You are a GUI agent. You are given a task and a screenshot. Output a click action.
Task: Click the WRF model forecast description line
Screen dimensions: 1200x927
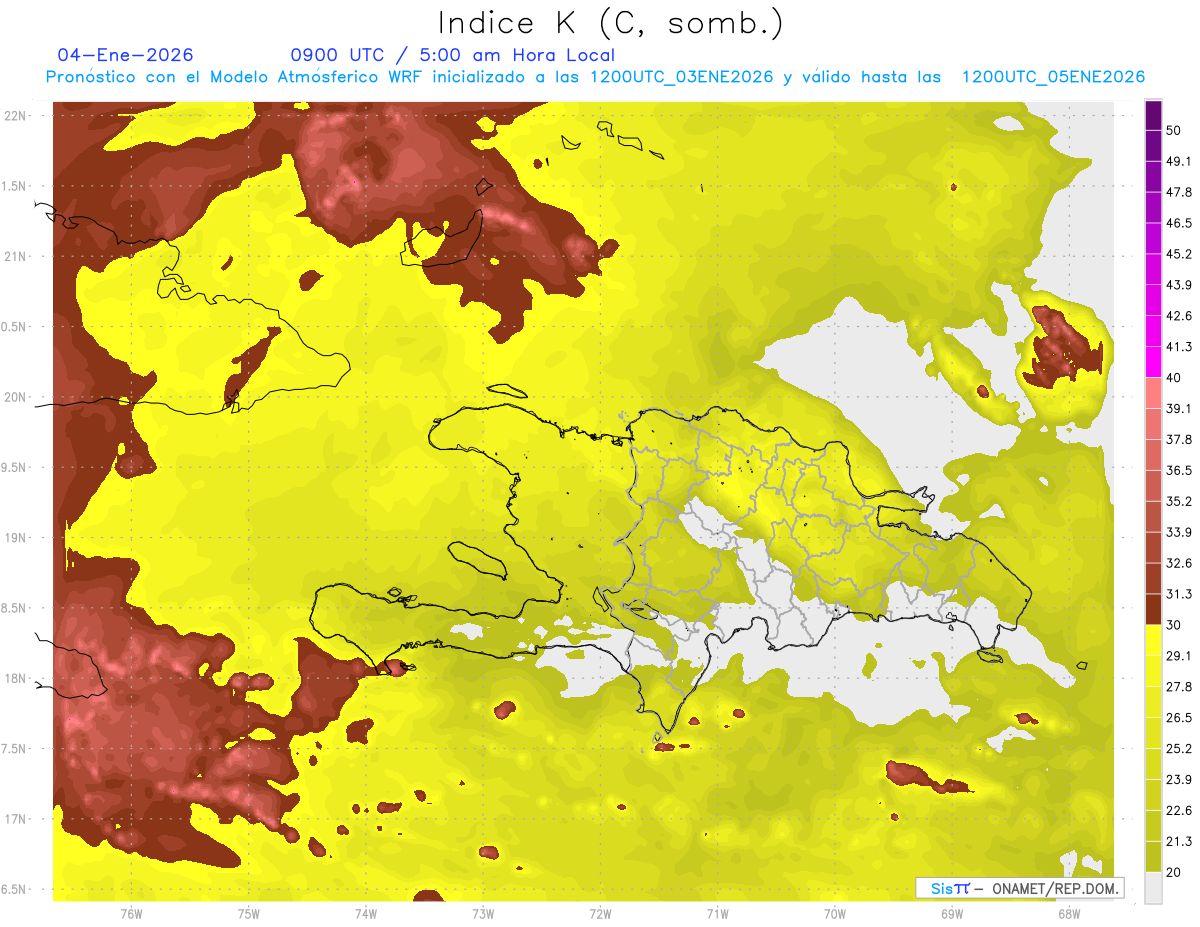[596, 77]
